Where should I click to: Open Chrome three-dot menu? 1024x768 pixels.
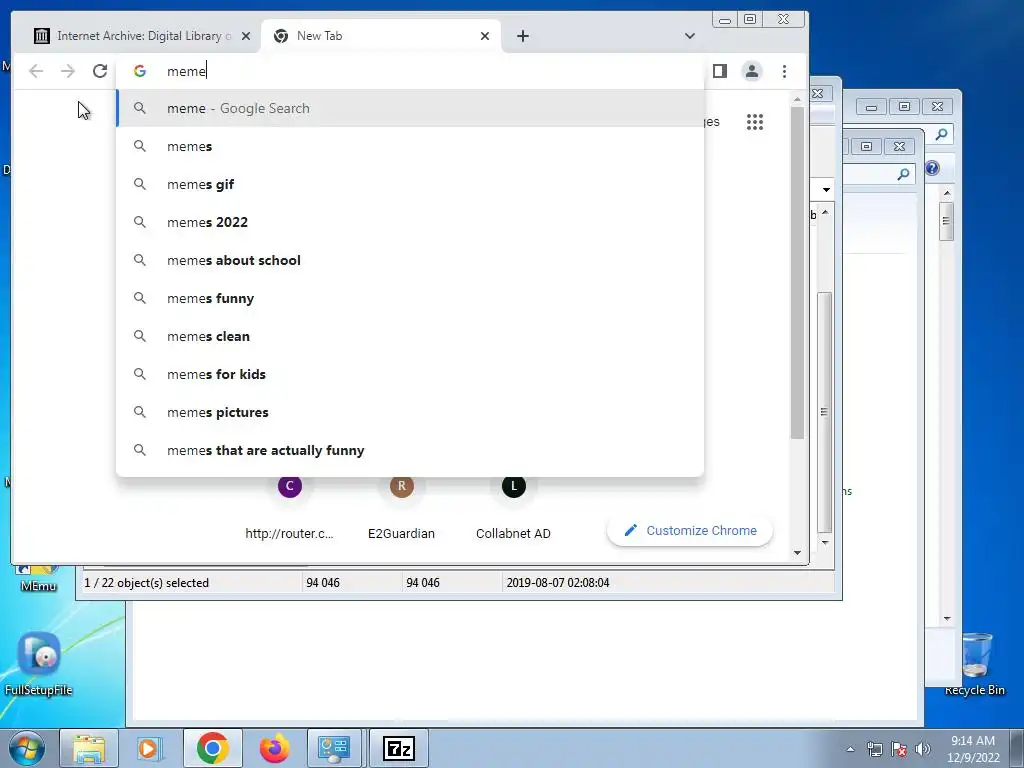tap(784, 71)
